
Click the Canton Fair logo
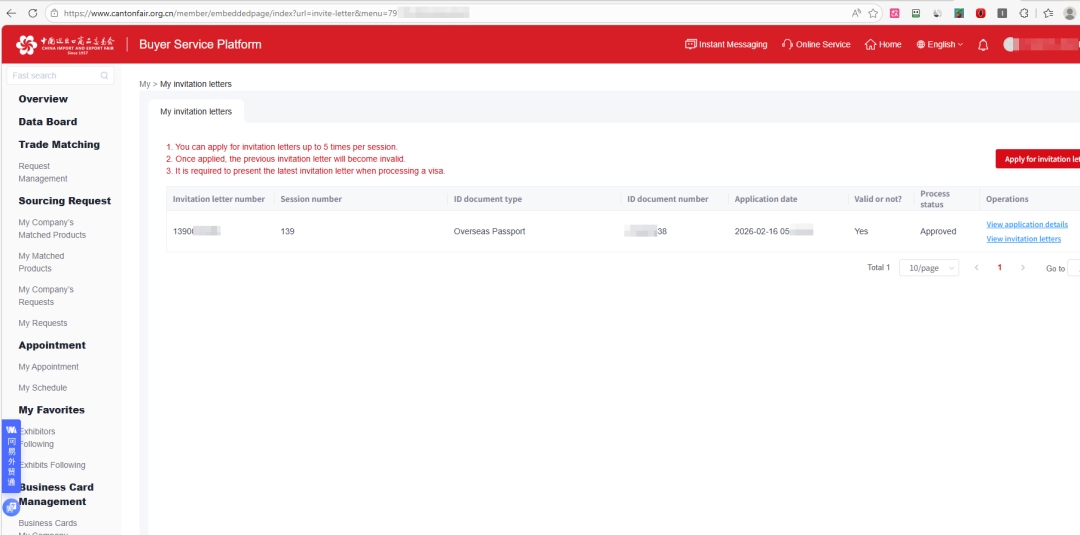pyautogui.click(x=66, y=45)
